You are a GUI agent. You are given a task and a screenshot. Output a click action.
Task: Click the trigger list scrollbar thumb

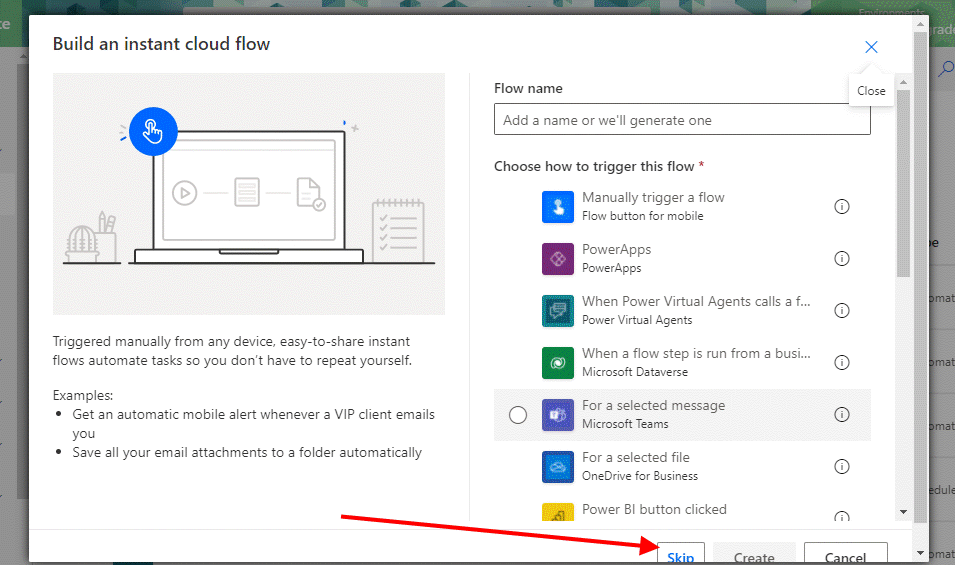[903, 183]
